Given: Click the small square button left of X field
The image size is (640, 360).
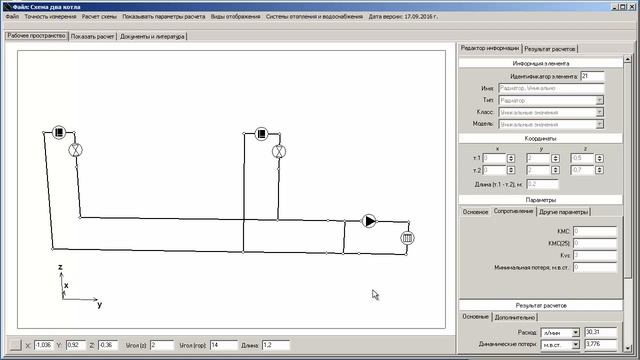Looking at the screenshot, I should point(16,345).
